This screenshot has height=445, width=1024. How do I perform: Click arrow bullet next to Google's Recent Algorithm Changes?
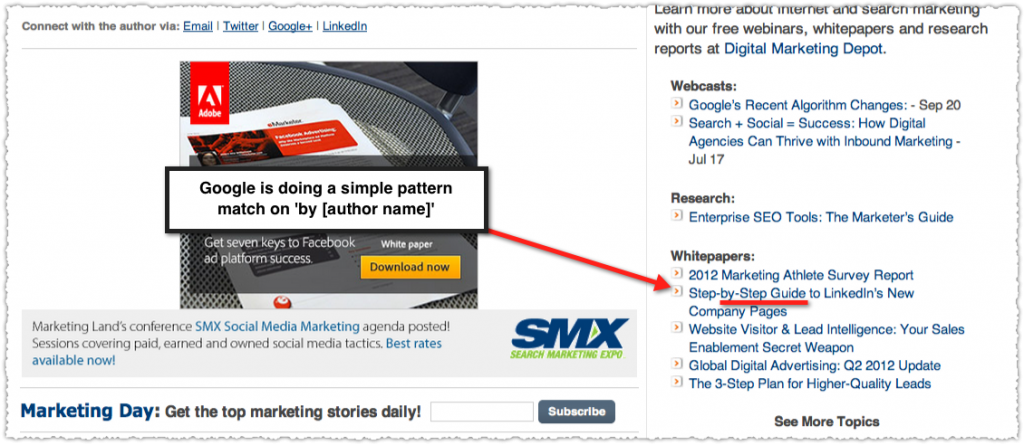point(677,103)
